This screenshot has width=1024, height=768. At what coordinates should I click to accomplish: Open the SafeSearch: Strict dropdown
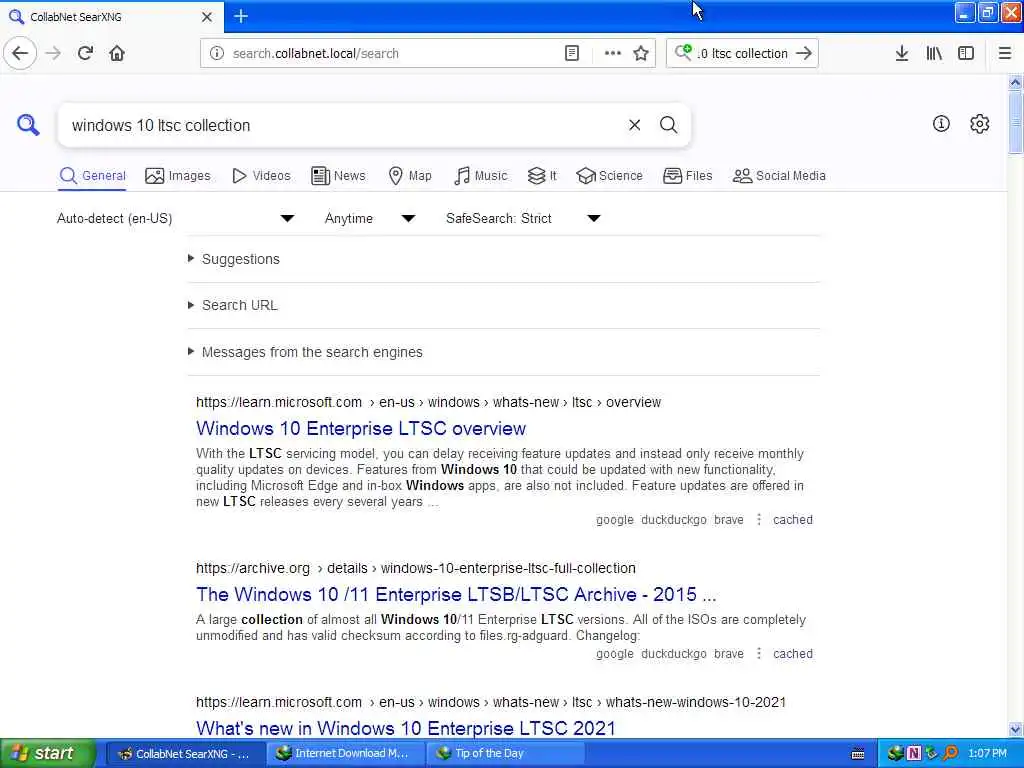tap(522, 218)
